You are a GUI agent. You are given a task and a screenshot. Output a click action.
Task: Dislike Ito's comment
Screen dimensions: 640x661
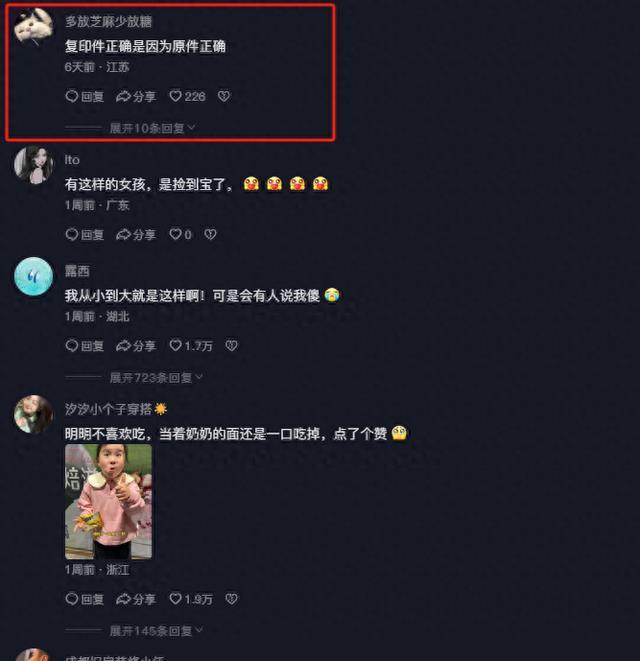[210, 234]
